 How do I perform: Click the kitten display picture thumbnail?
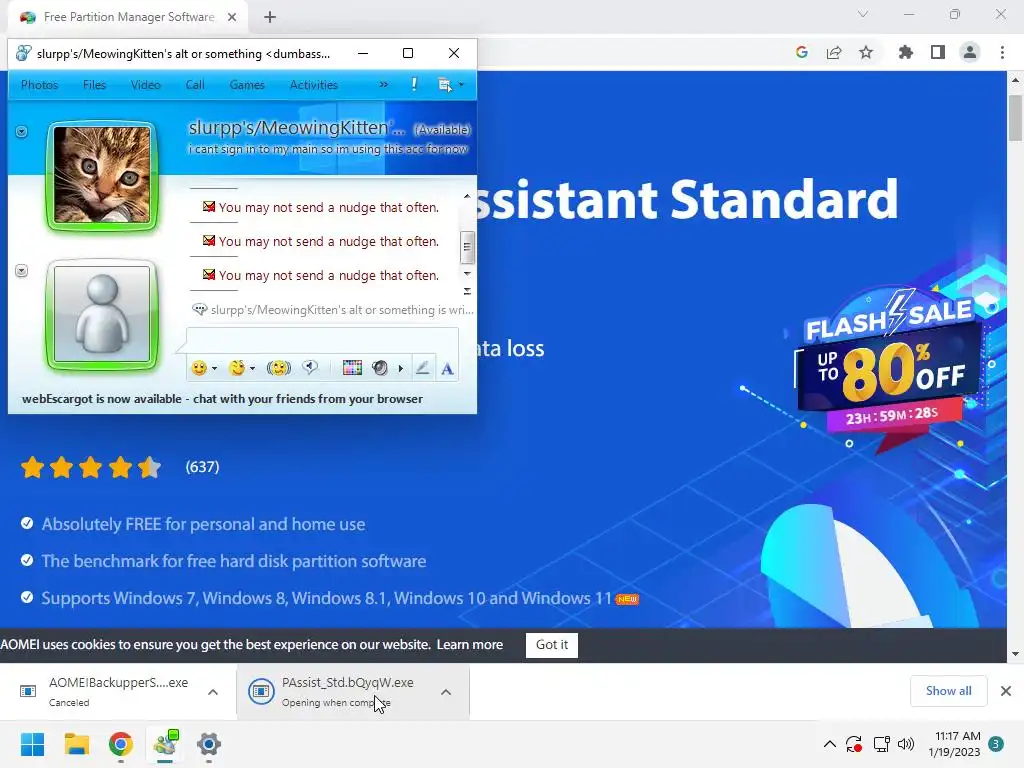click(x=102, y=175)
